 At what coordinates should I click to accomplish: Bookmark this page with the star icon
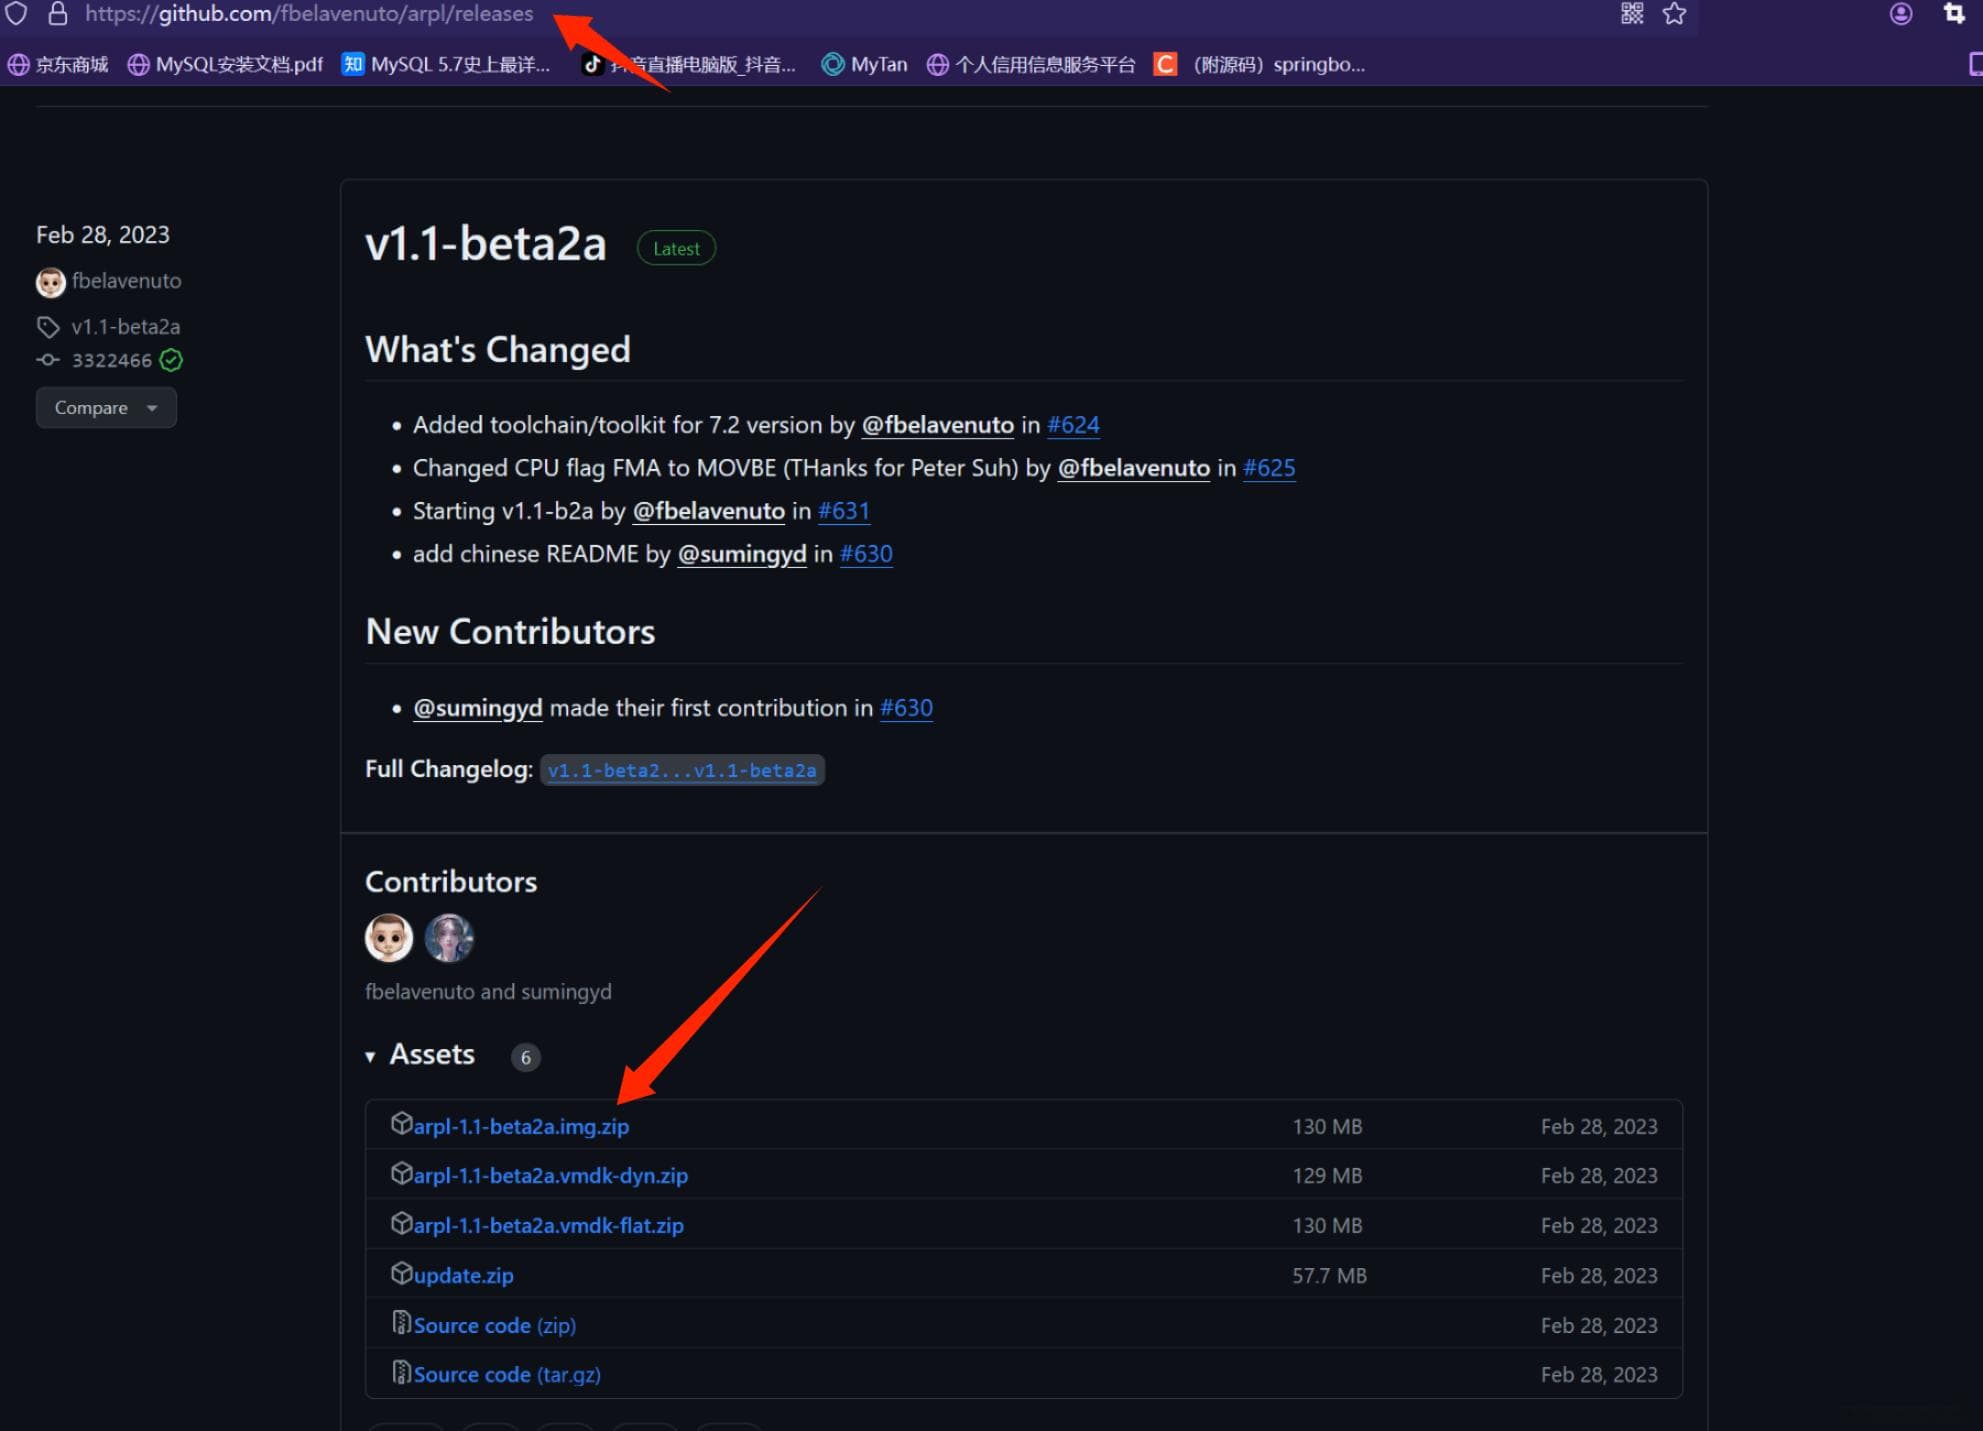coord(1675,13)
